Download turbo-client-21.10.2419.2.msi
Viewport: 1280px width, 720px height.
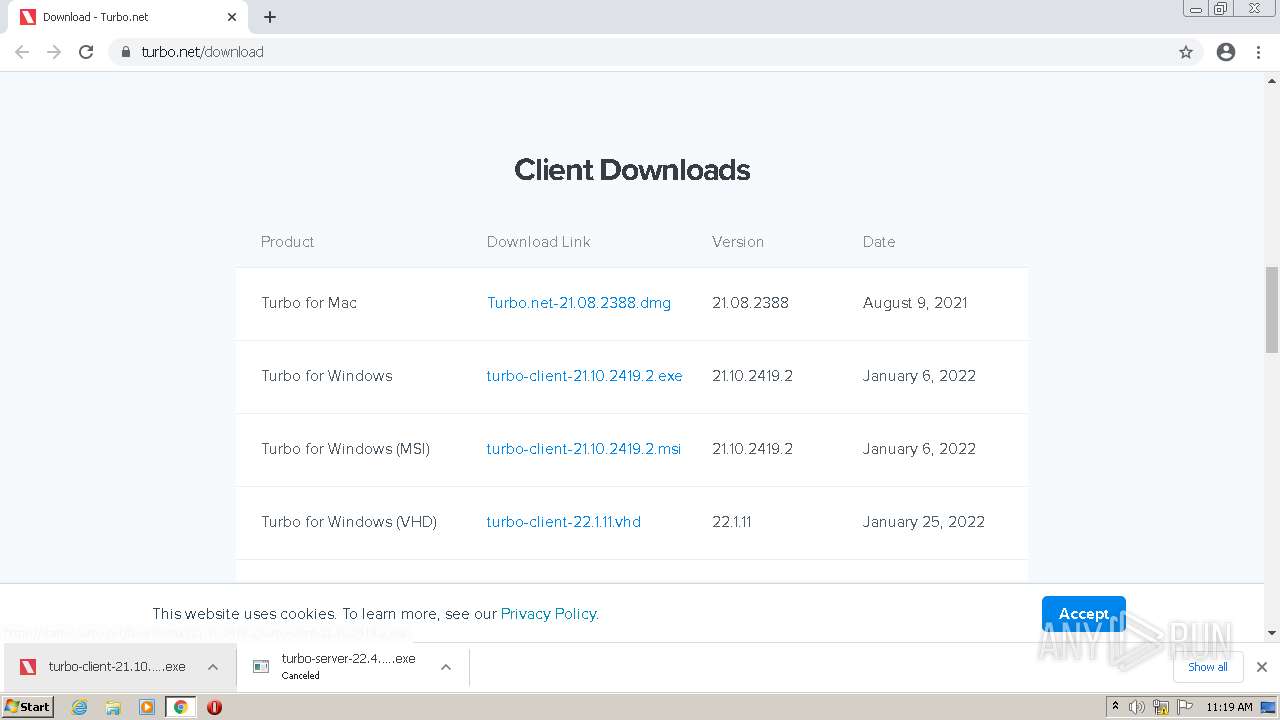pyautogui.click(x=584, y=449)
